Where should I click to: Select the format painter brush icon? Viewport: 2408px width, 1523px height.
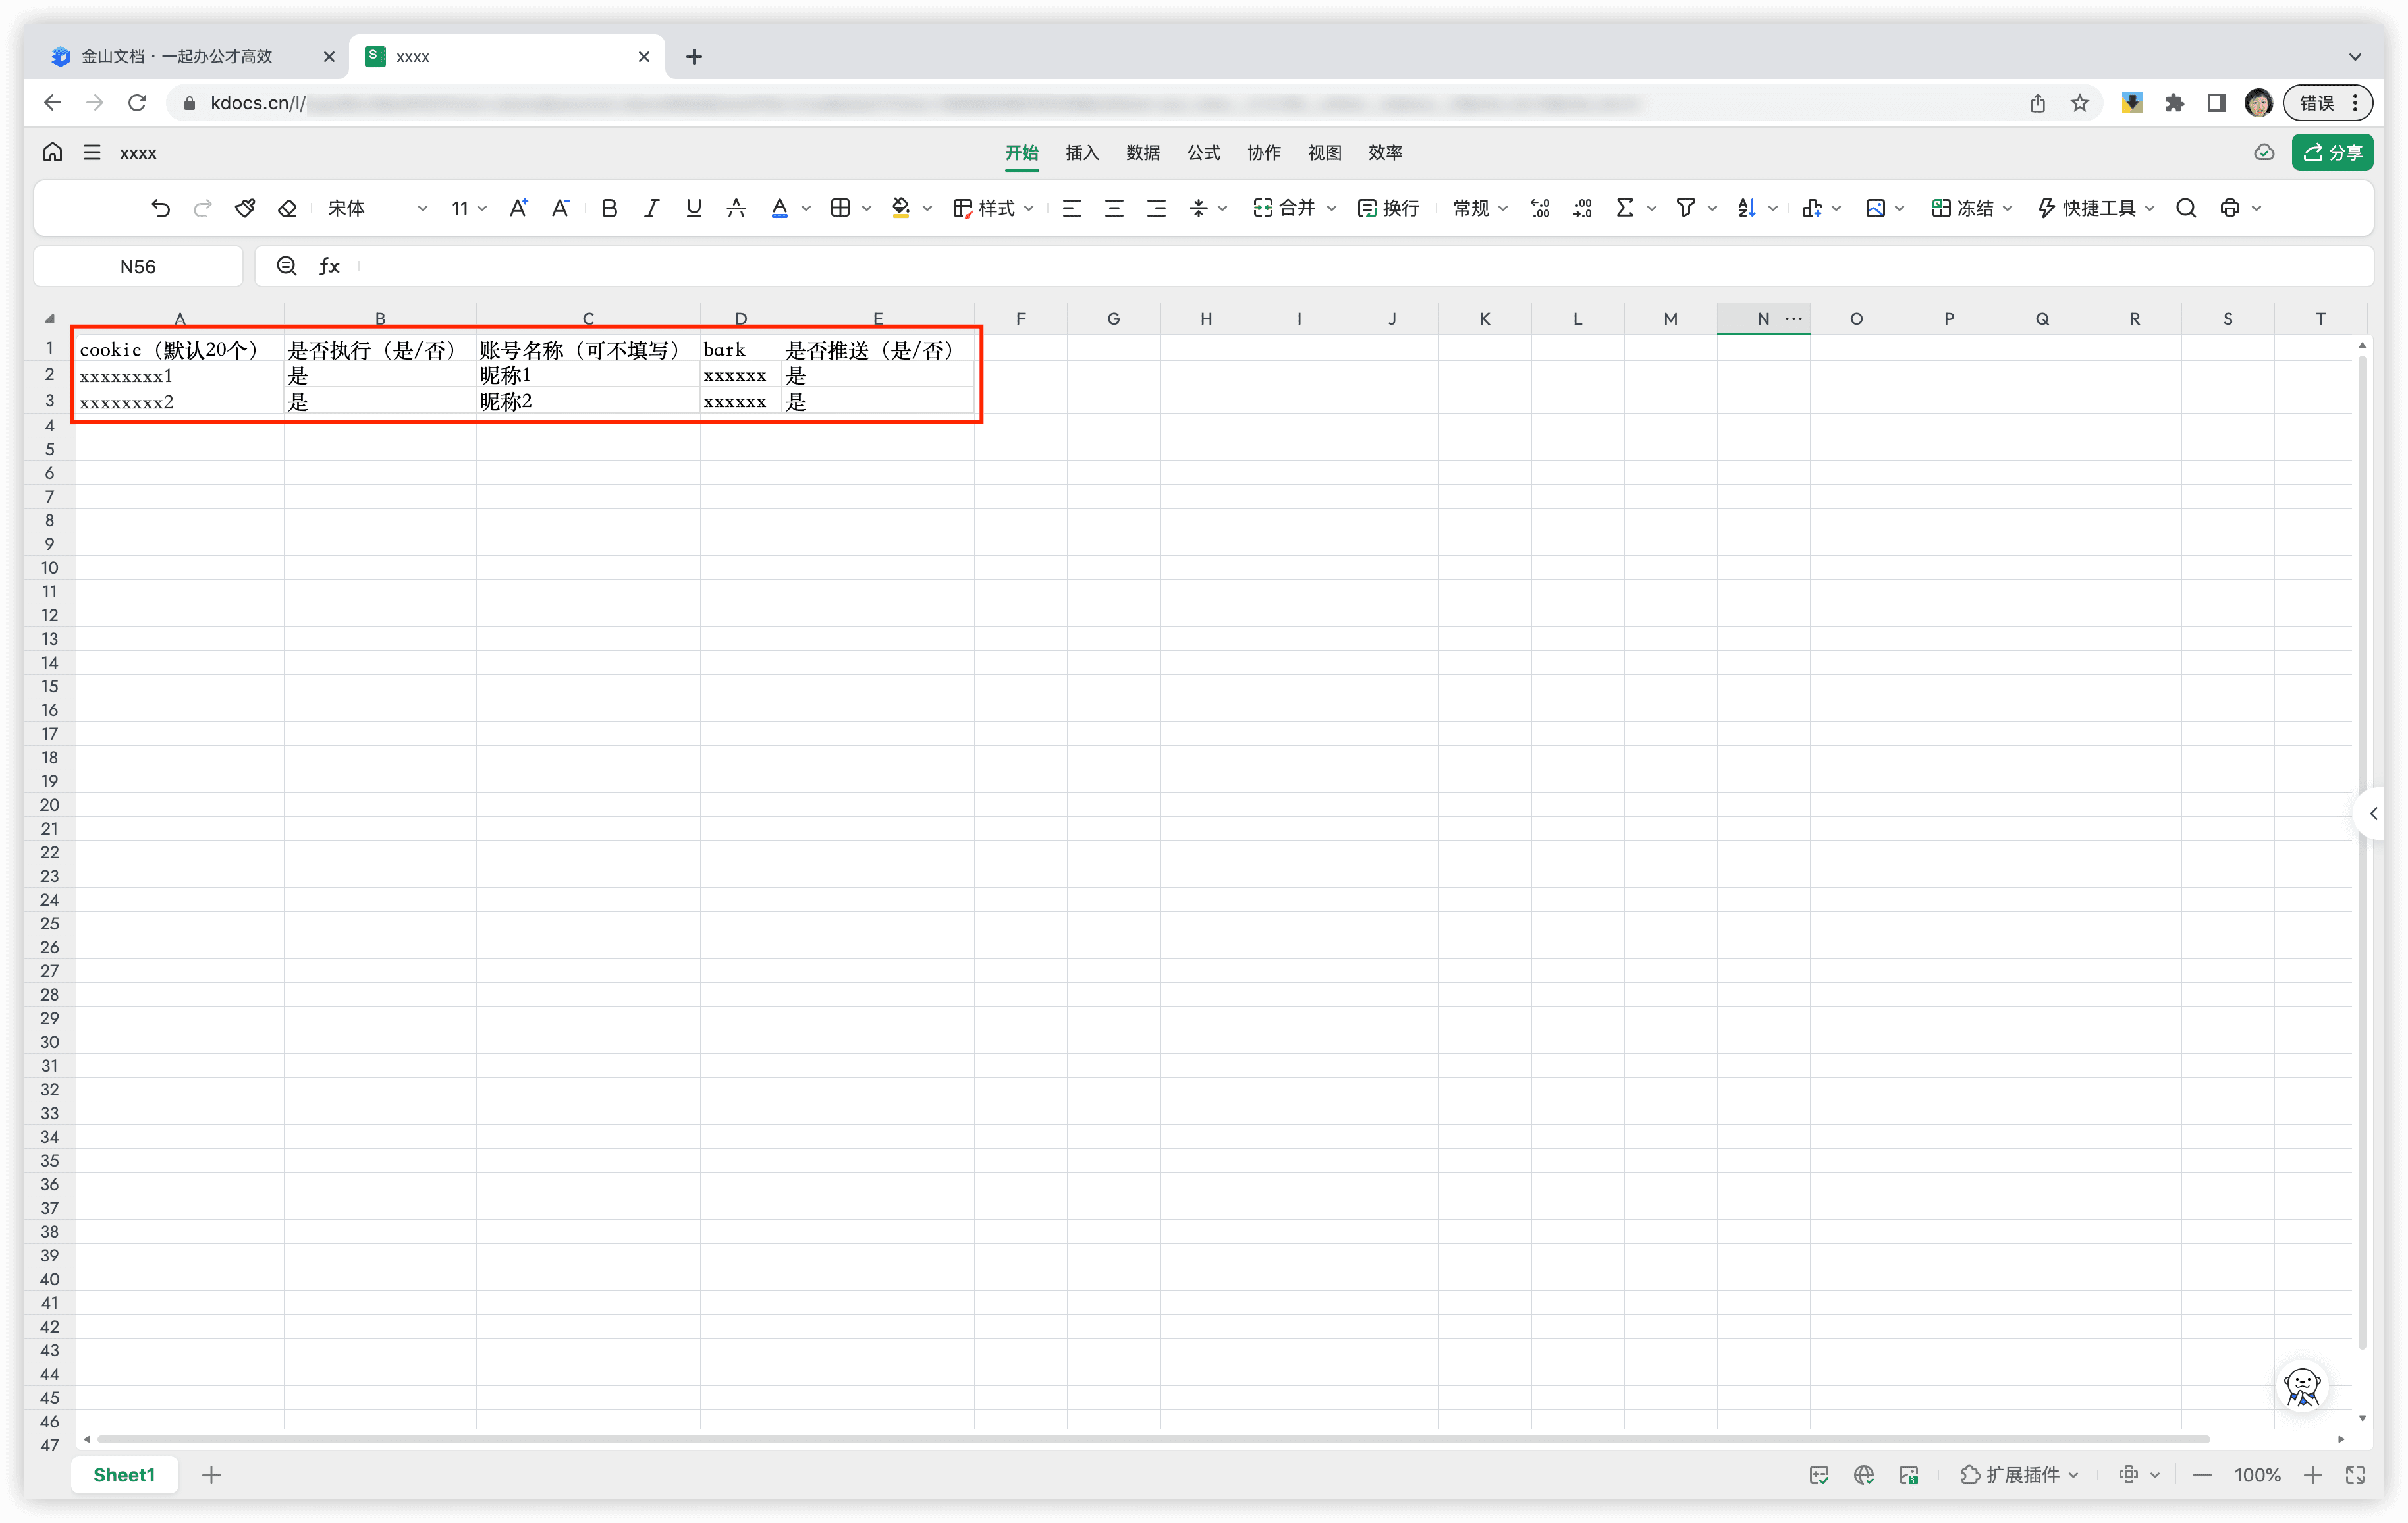click(244, 208)
